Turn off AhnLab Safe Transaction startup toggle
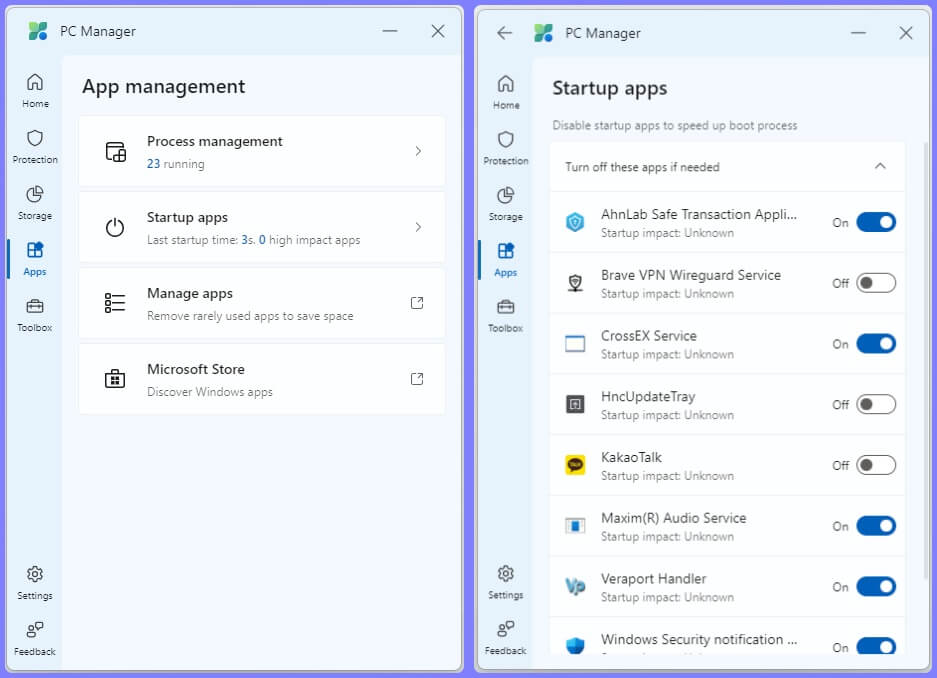 point(876,222)
